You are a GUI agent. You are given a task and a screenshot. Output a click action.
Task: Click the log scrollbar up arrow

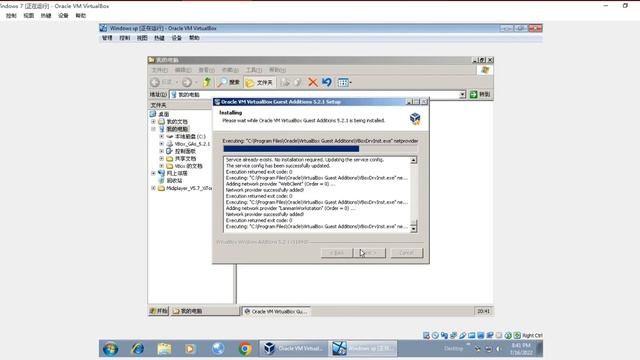[x=413, y=160]
